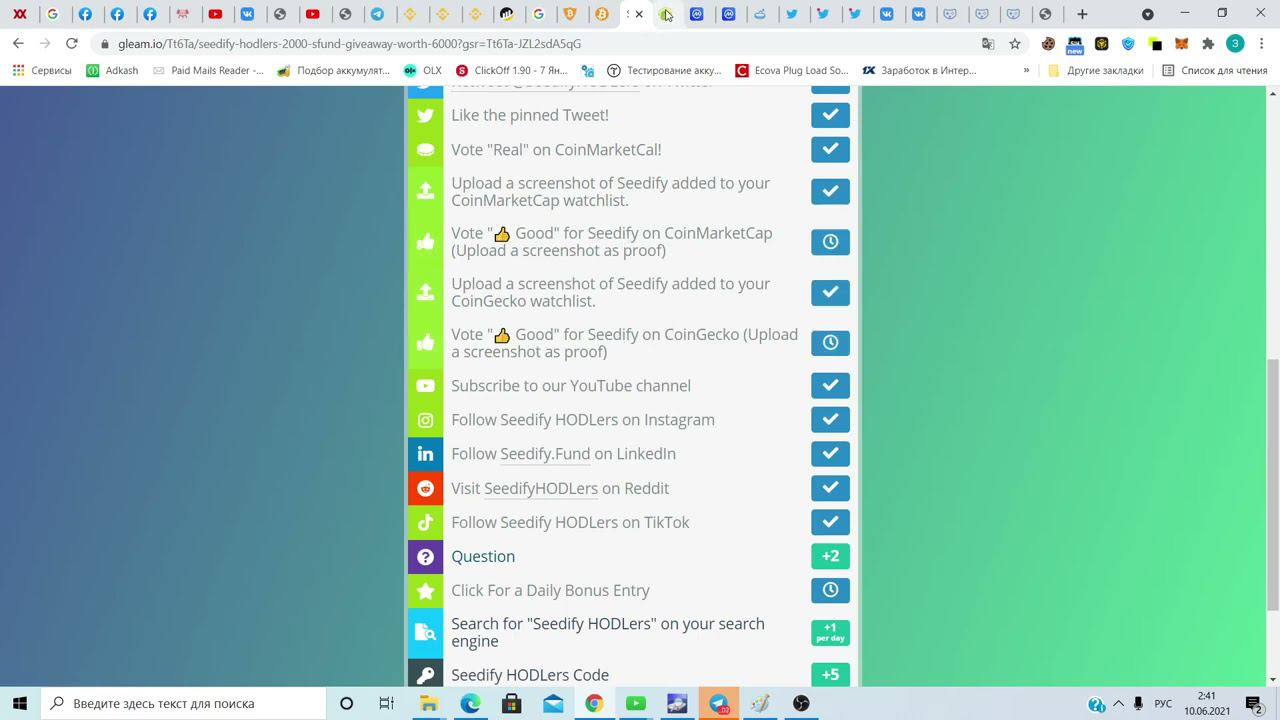Open Ecova Plug Load bookmark

pos(792,71)
